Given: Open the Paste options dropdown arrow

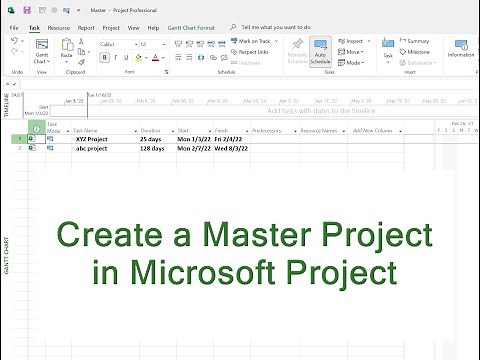Looking at the screenshot, I should pos(67,62).
